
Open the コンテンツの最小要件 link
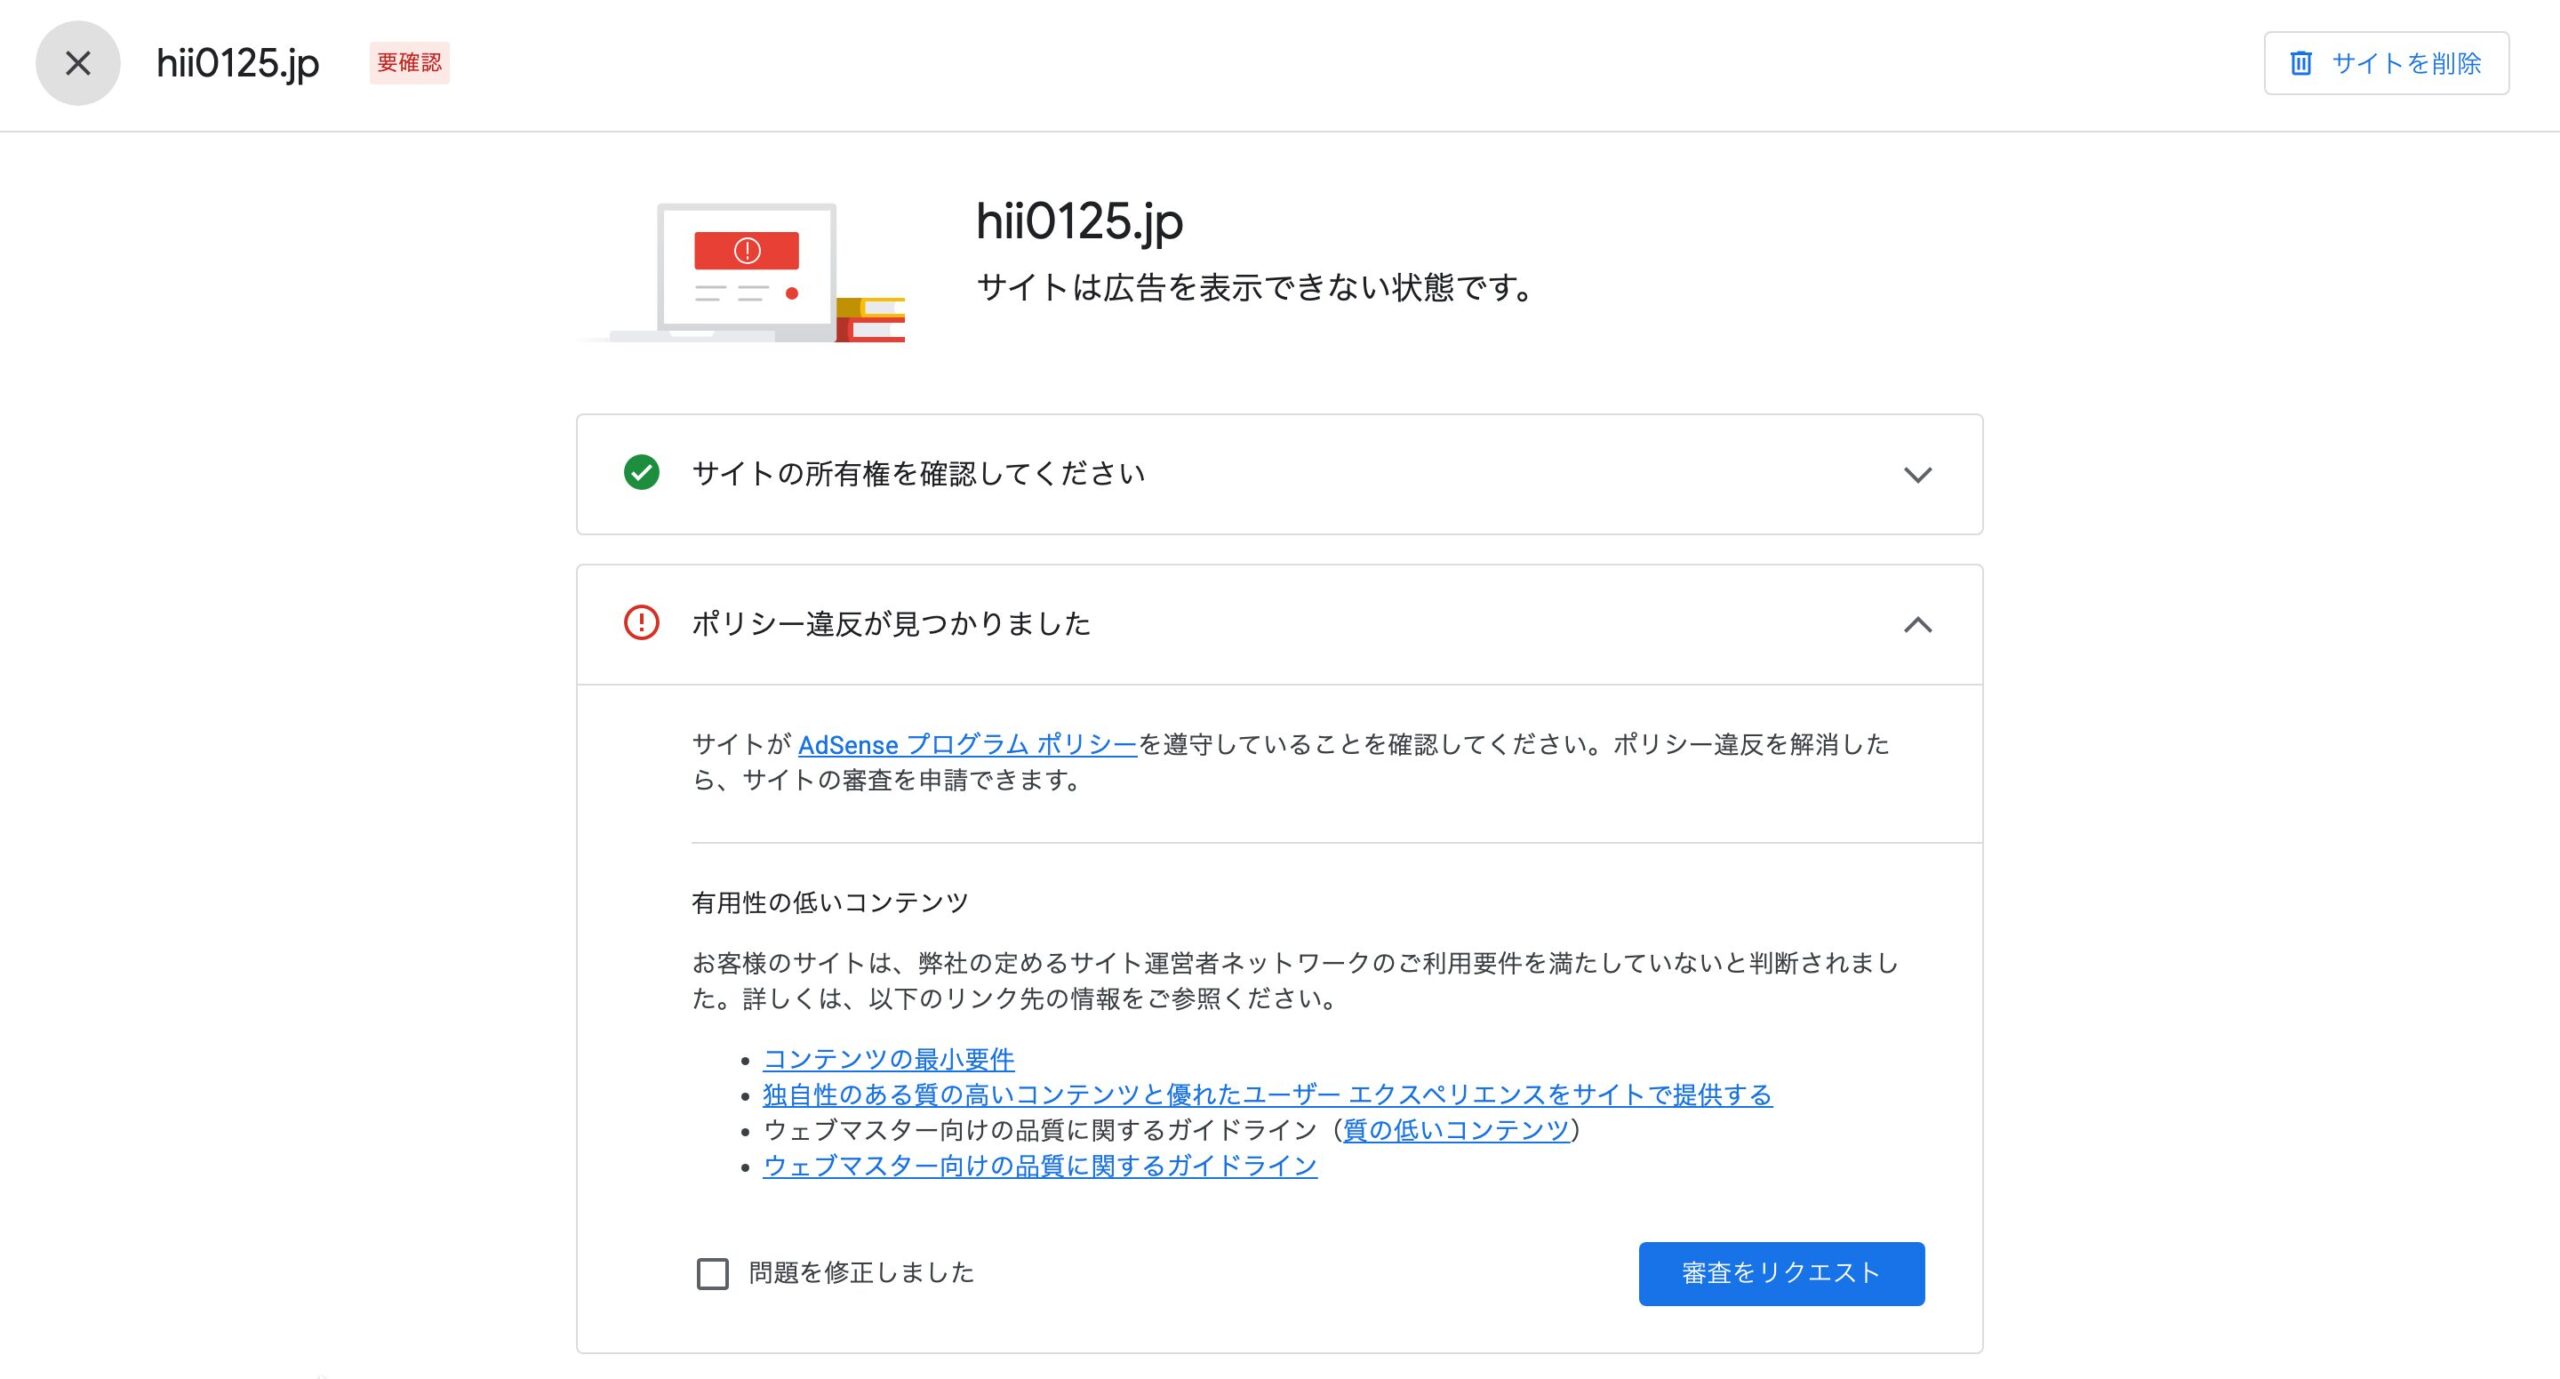click(888, 1059)
